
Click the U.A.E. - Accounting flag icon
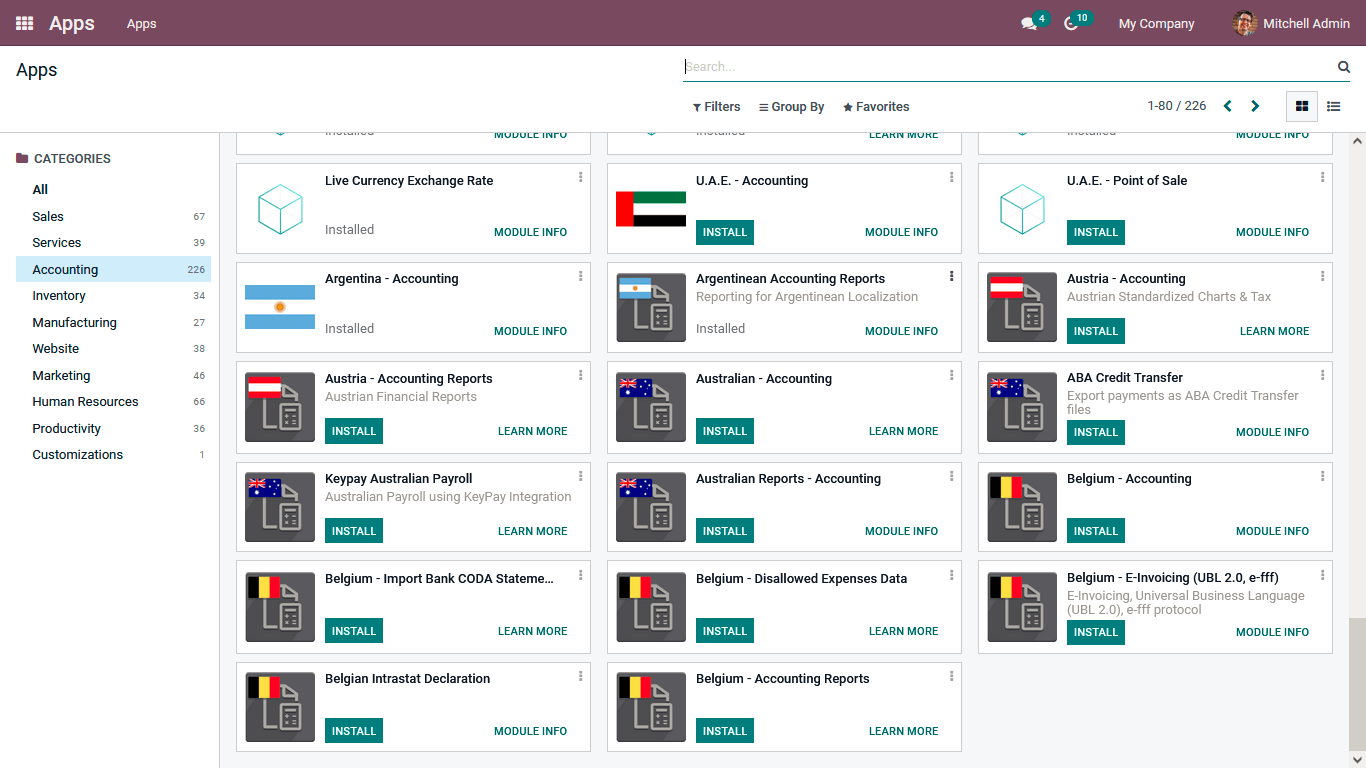tap(651, 209)
